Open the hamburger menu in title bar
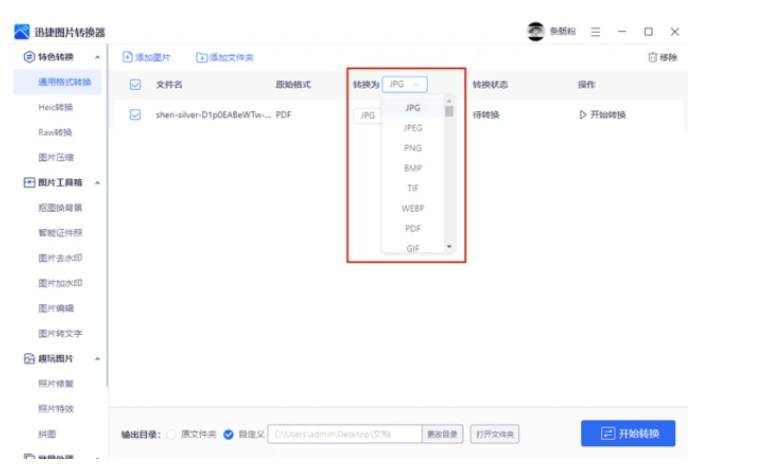This screenshot has width=762, height=474. pyautogui.click(x=595, y=32)
